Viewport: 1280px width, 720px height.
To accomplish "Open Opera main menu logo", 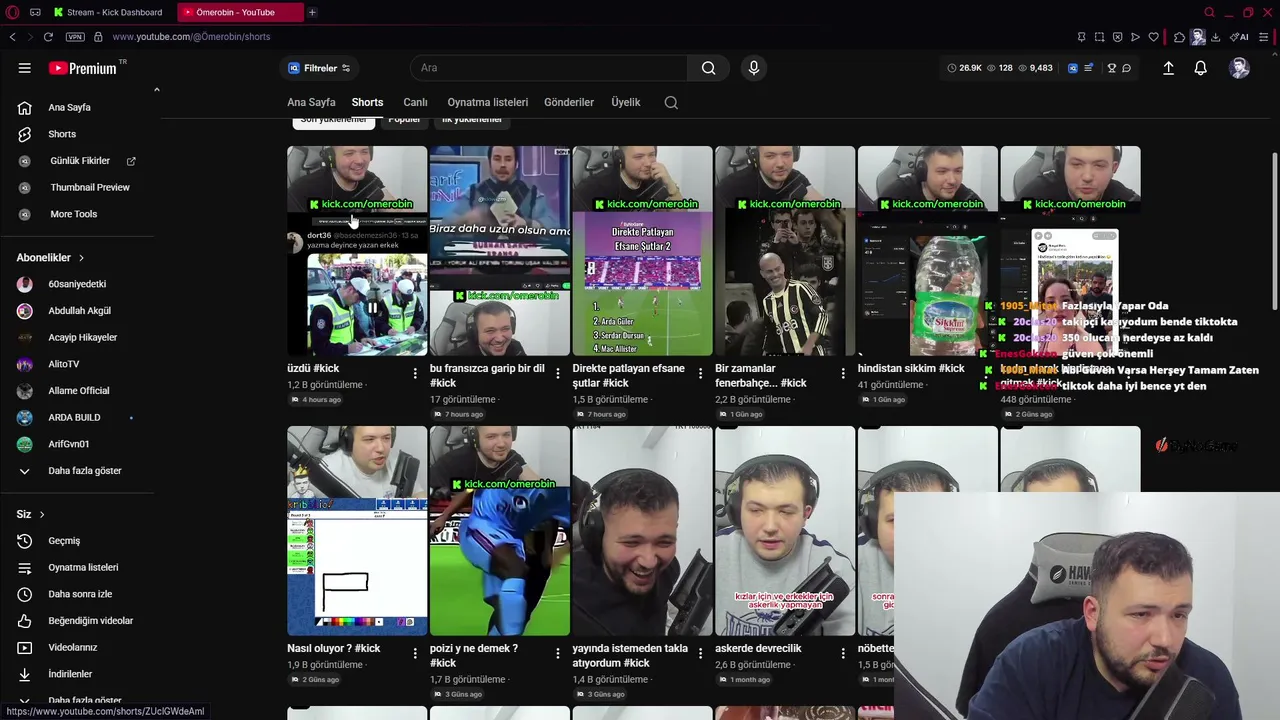I will [x=13, y=12].
